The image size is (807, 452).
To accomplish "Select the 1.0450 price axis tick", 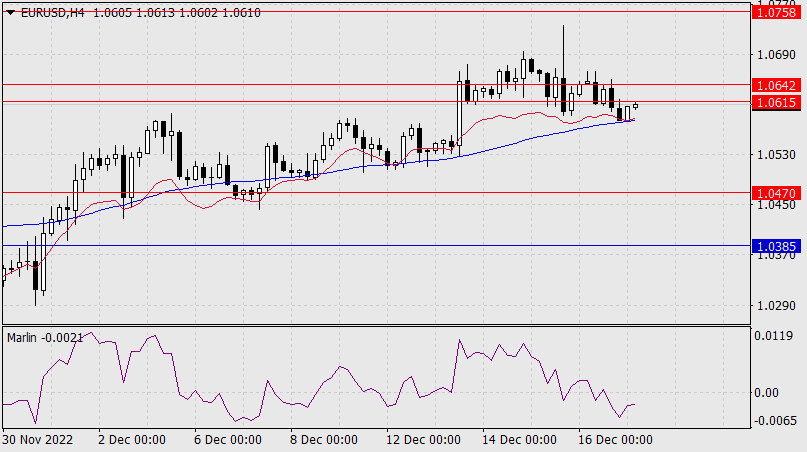I will [x=777, y=206].
